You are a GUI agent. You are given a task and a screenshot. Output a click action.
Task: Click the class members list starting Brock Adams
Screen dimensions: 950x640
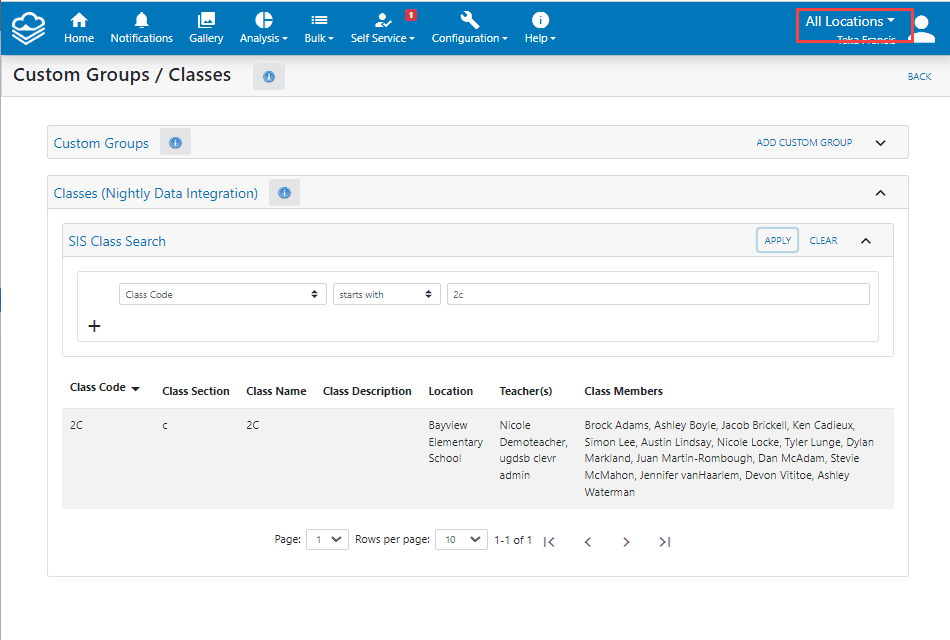click(x=729, y=459)
